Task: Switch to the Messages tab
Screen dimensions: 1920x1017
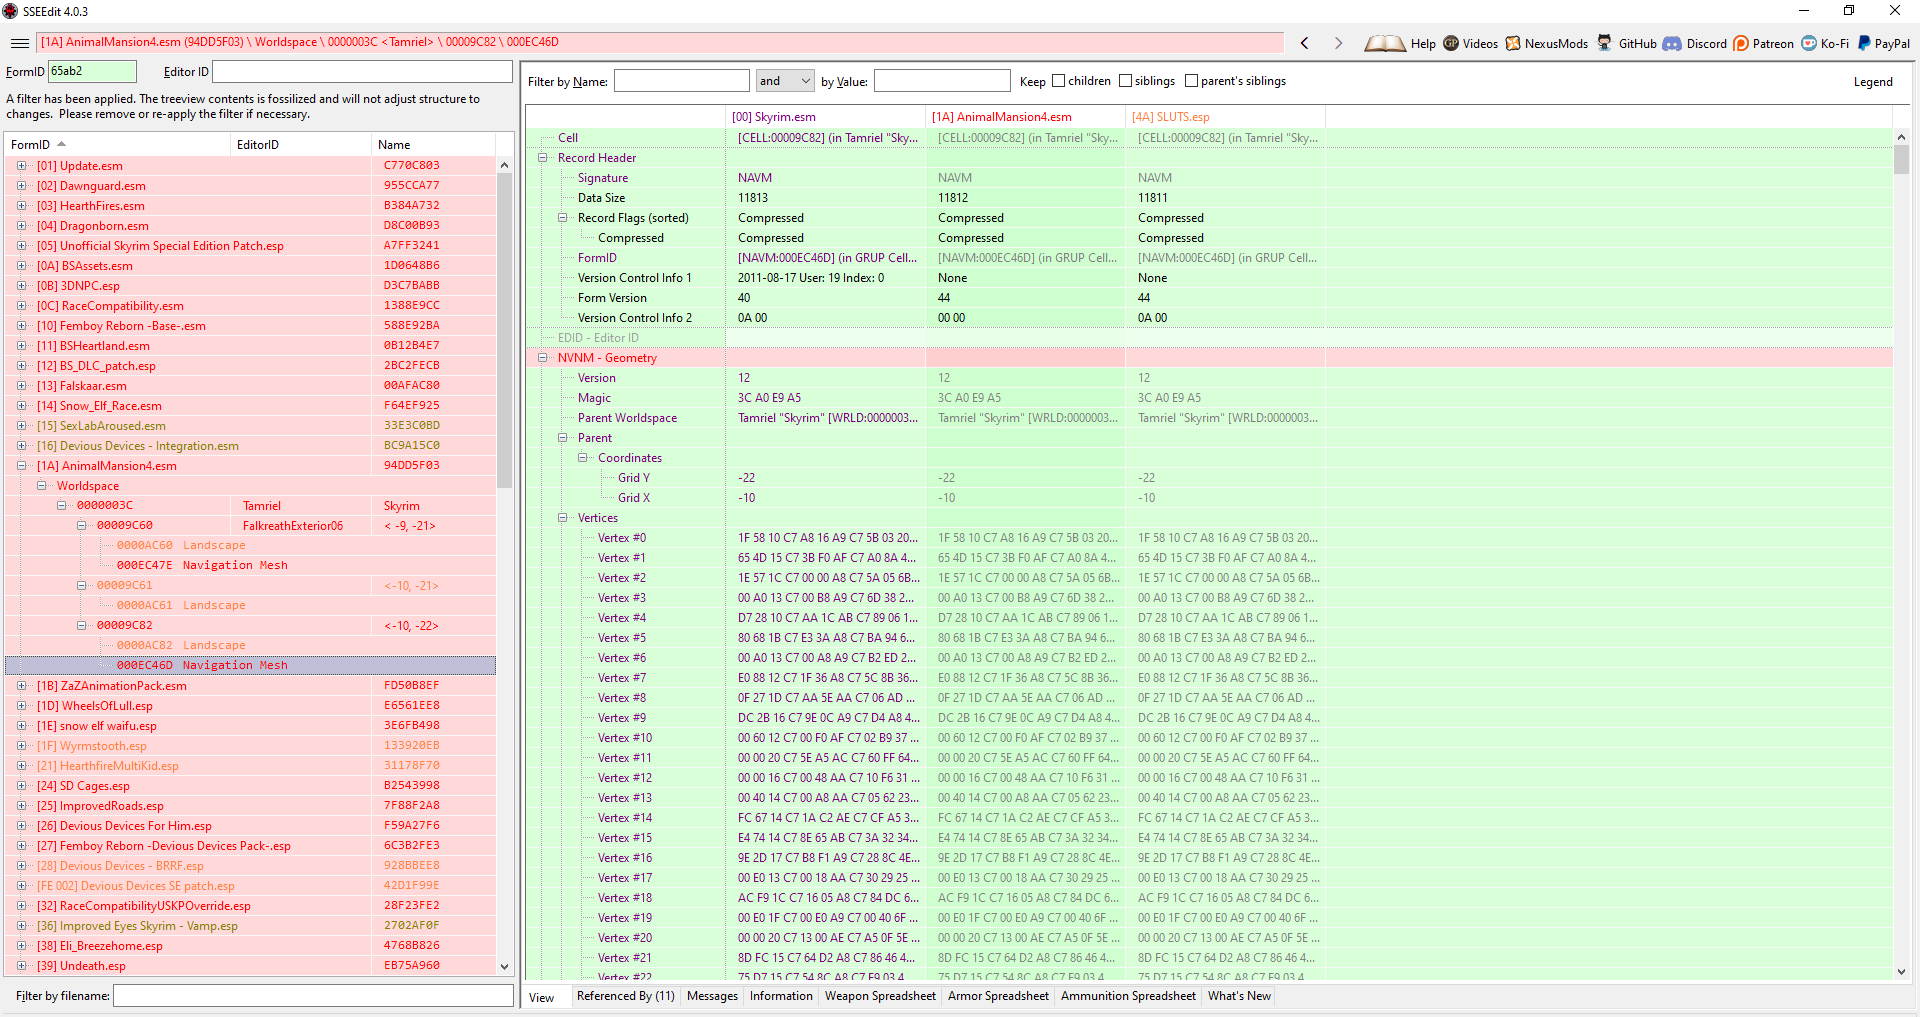Action: tap(712, 996)
